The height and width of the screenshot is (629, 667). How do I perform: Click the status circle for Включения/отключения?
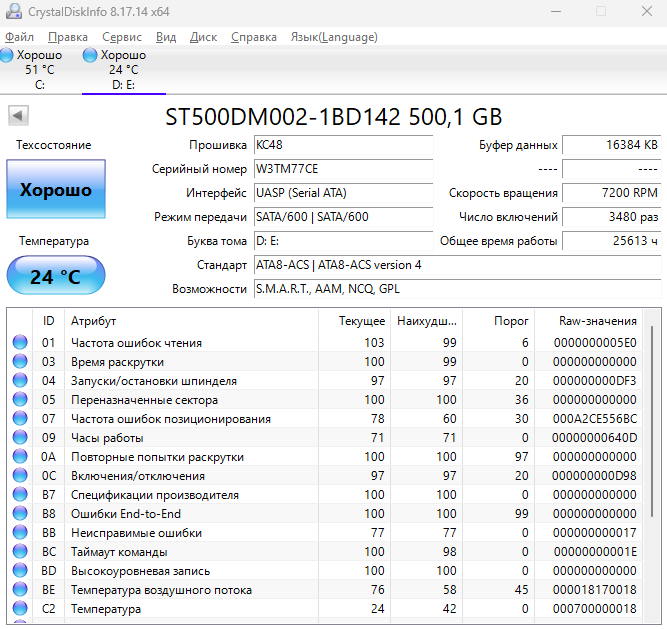20,475
